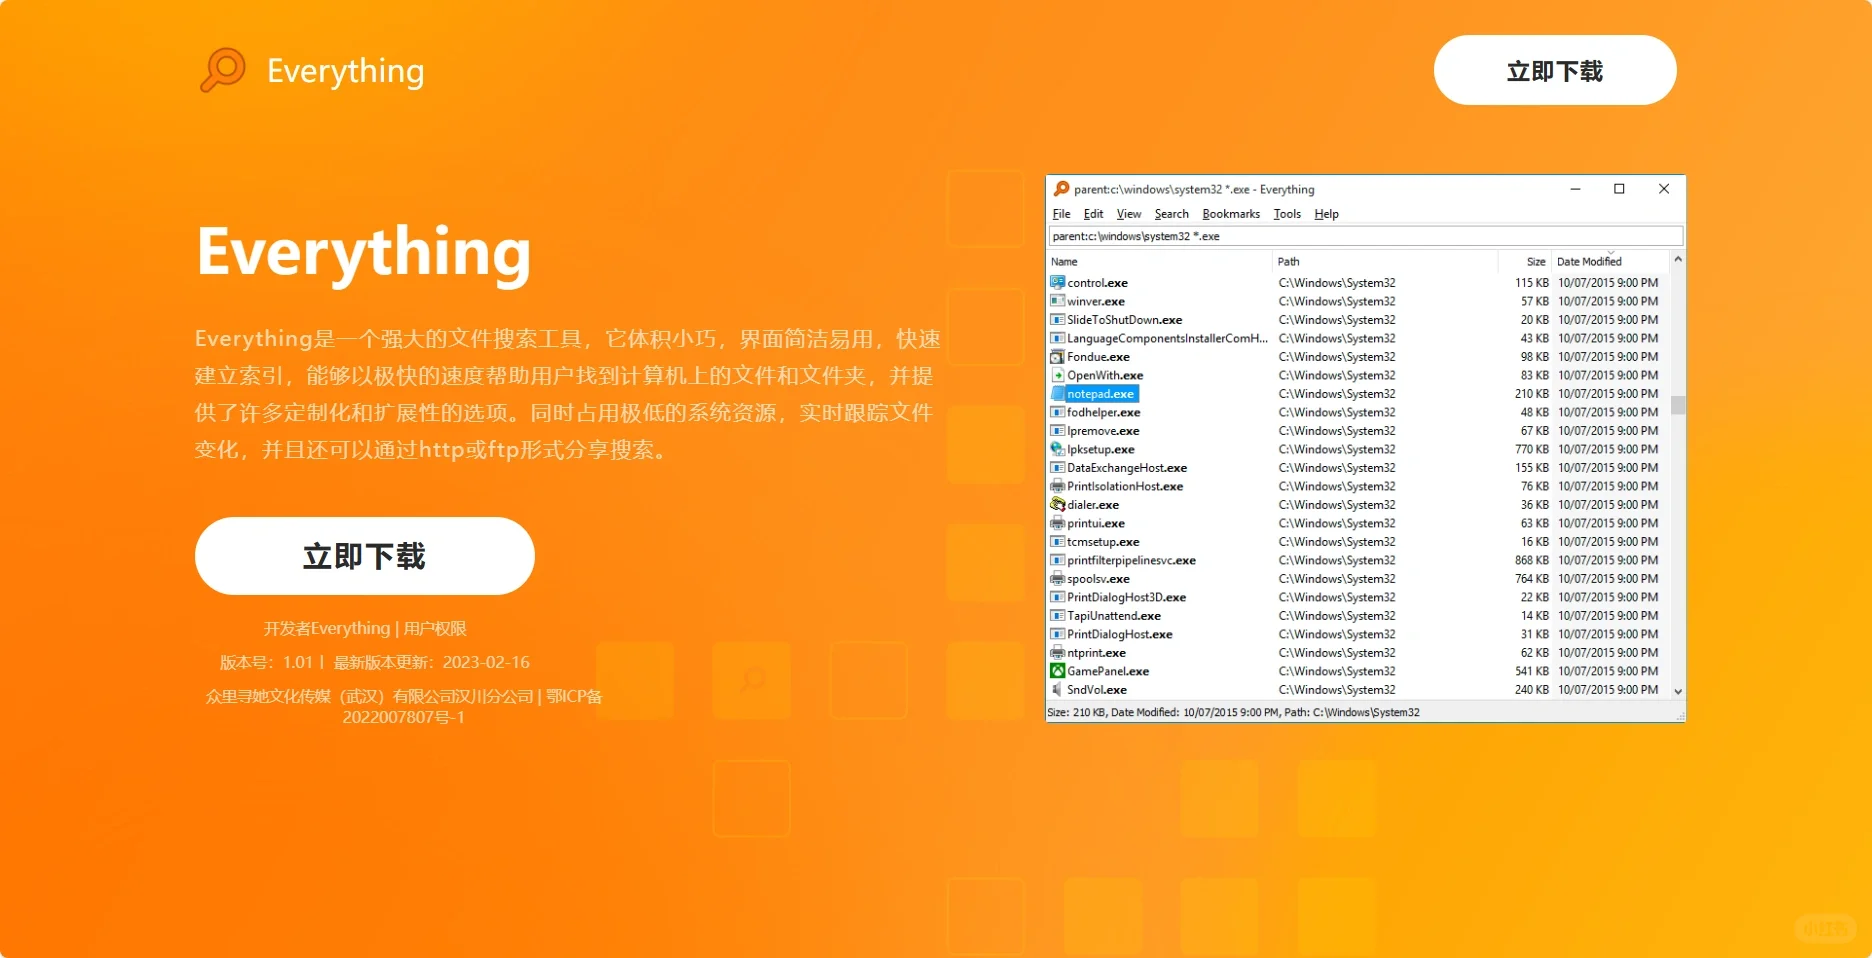Viewport: 1872px width, 958px height.
Task: Select the spoolsv.exe printer icon
Action: click(x=1057, y=579)
